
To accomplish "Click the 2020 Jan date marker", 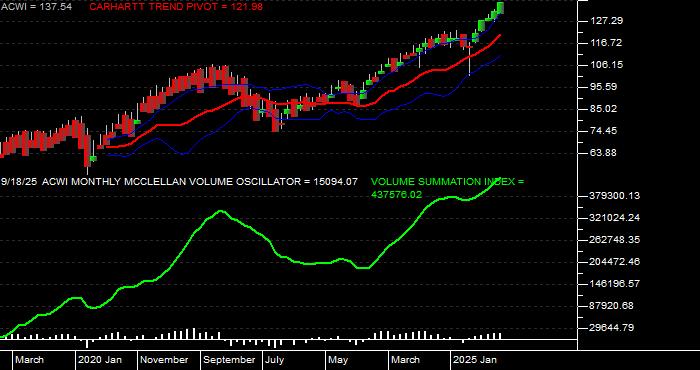I will tap(100, 360).
